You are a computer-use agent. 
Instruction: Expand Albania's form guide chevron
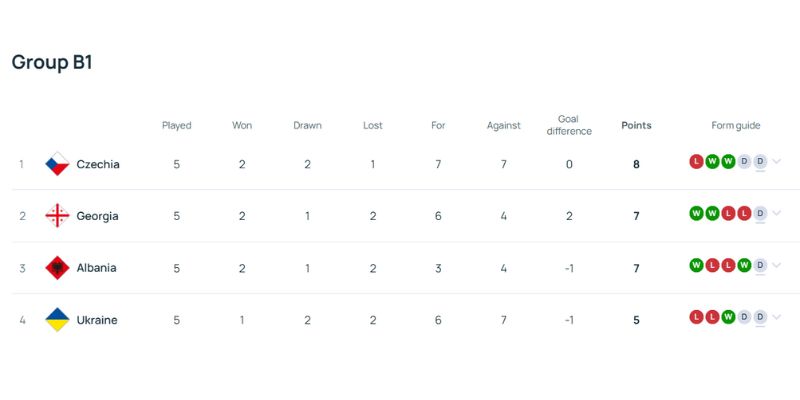pos(777,266)
